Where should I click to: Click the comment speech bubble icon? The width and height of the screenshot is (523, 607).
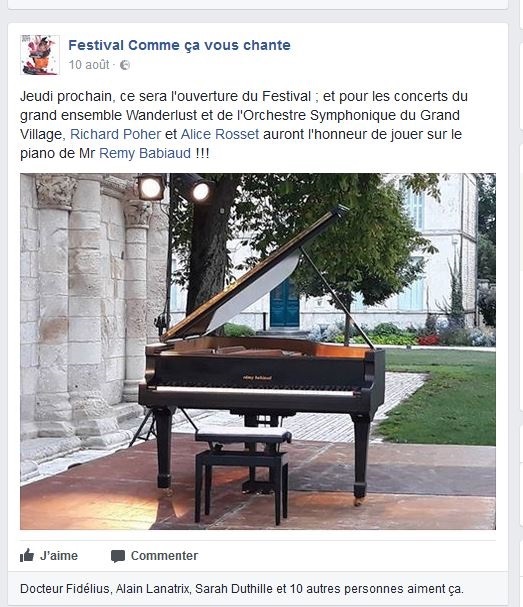point(118,556)
